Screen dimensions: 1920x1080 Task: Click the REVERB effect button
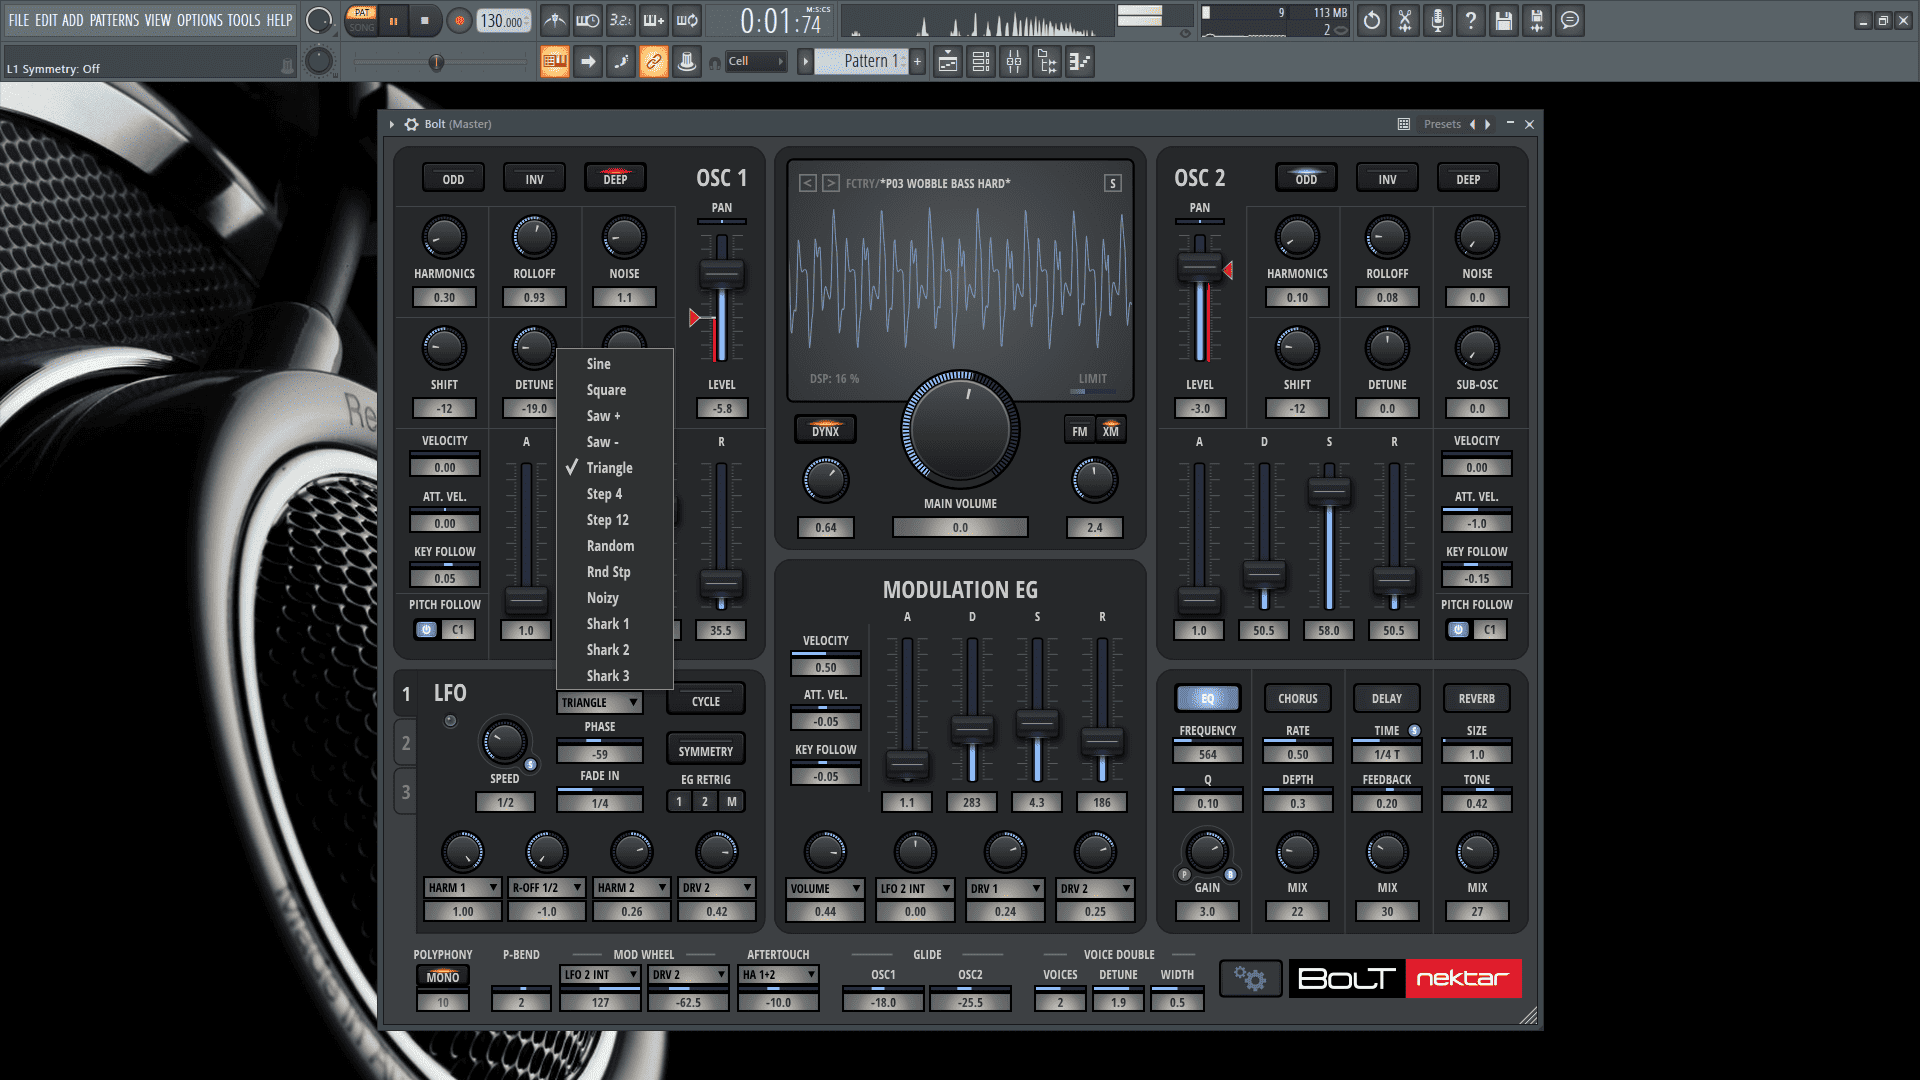[1476, 699]
